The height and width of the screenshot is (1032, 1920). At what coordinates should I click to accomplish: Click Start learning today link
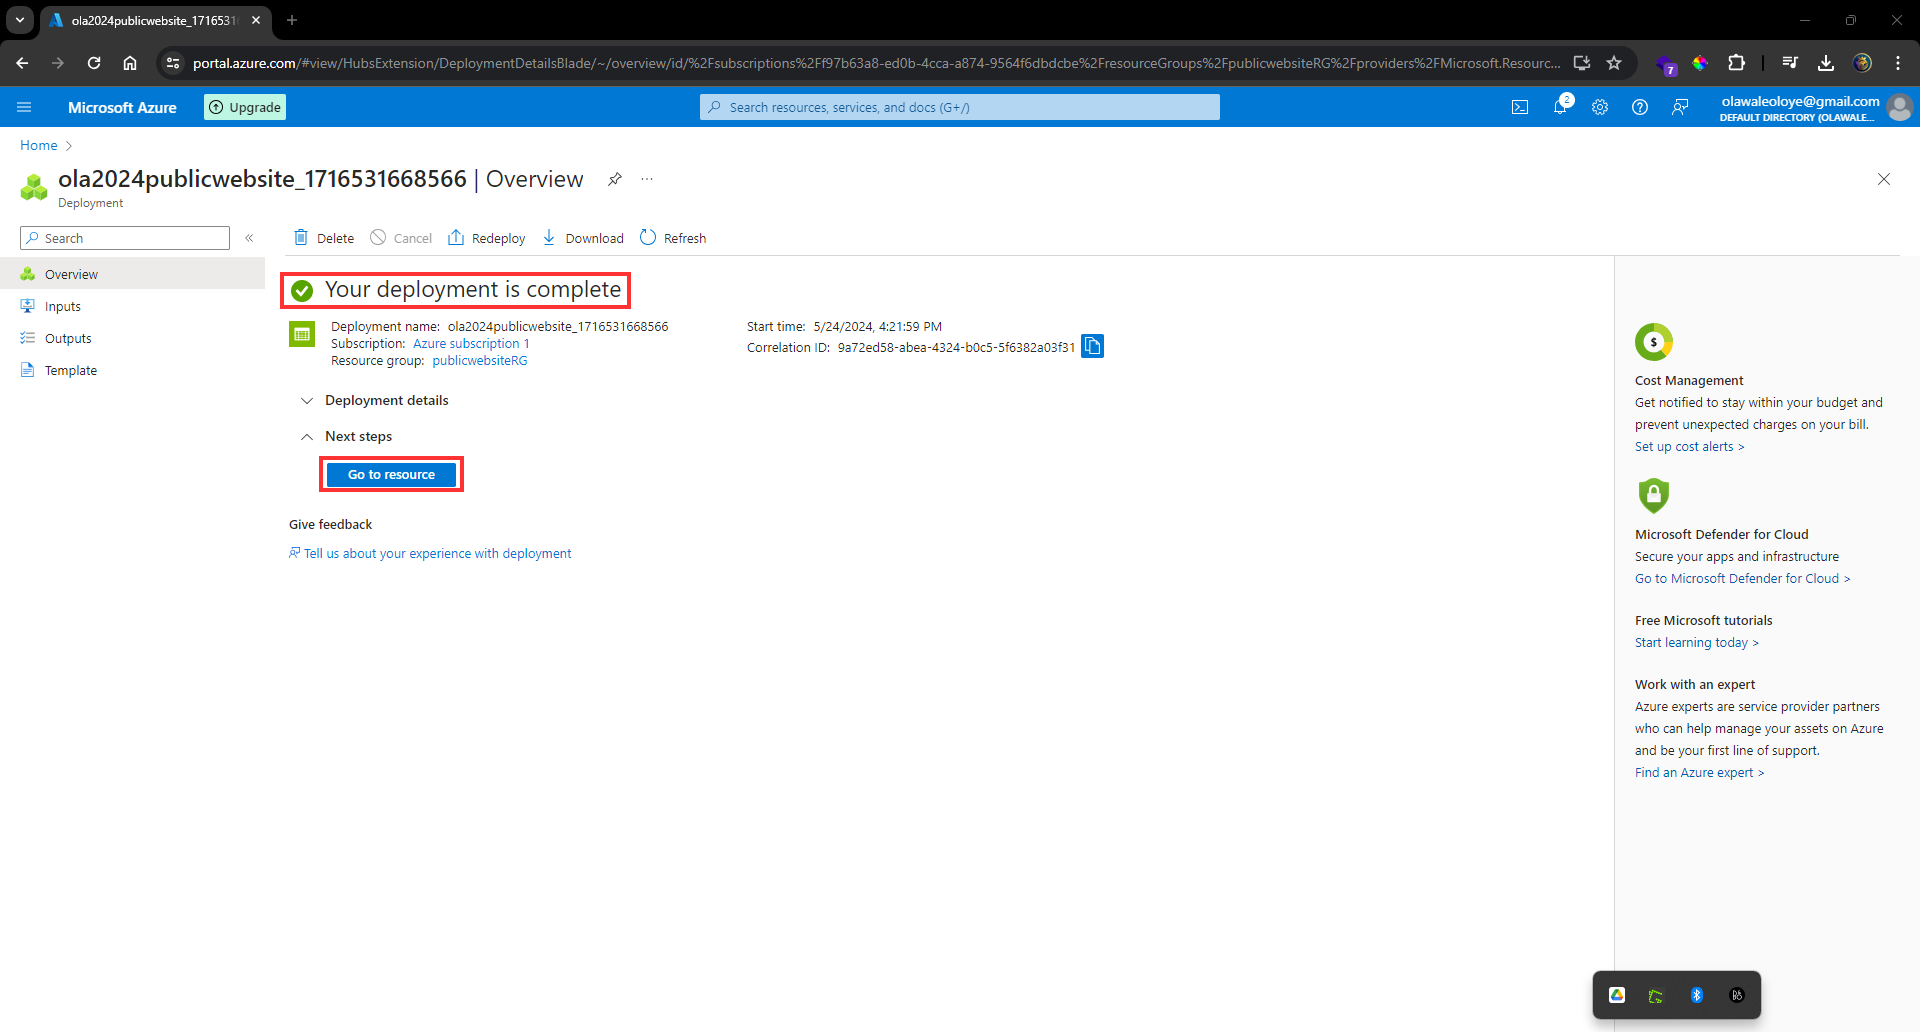(1696, 643)
